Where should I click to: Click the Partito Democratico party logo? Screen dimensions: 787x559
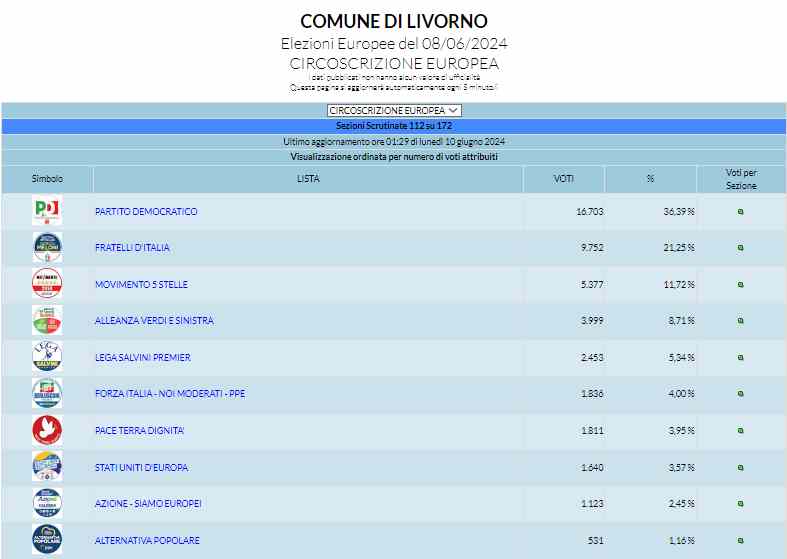point(47,211)
